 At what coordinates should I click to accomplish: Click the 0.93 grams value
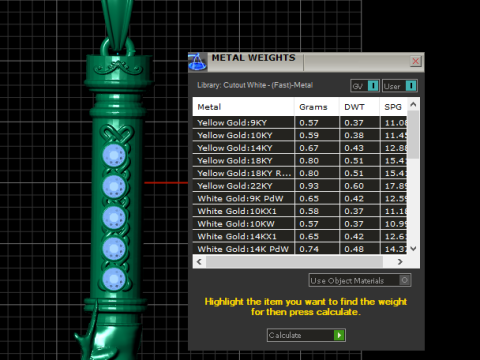309,186
